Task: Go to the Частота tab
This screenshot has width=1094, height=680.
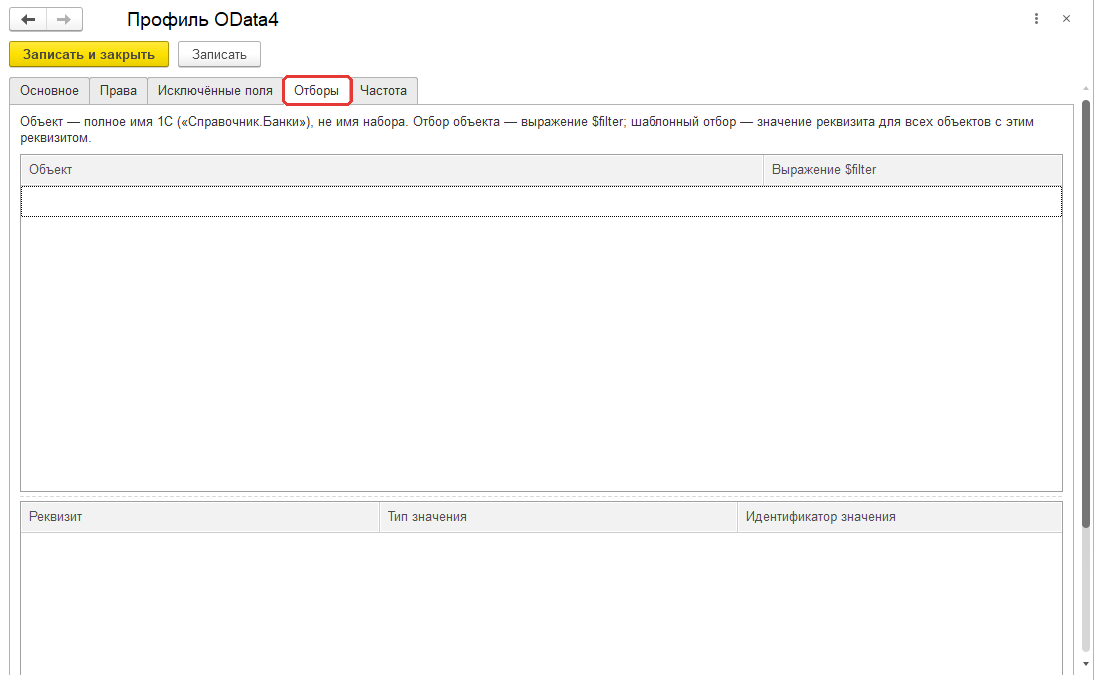Action: coord(383,91)
